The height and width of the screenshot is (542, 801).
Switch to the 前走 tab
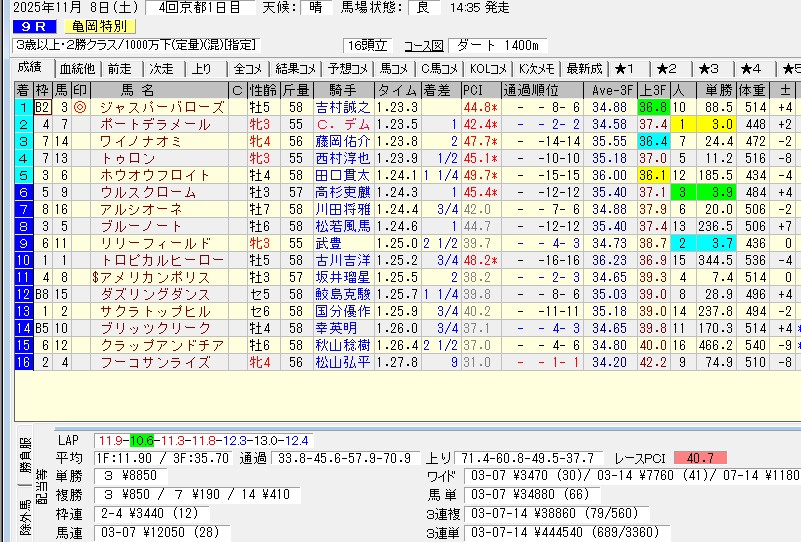coord(119,69)
